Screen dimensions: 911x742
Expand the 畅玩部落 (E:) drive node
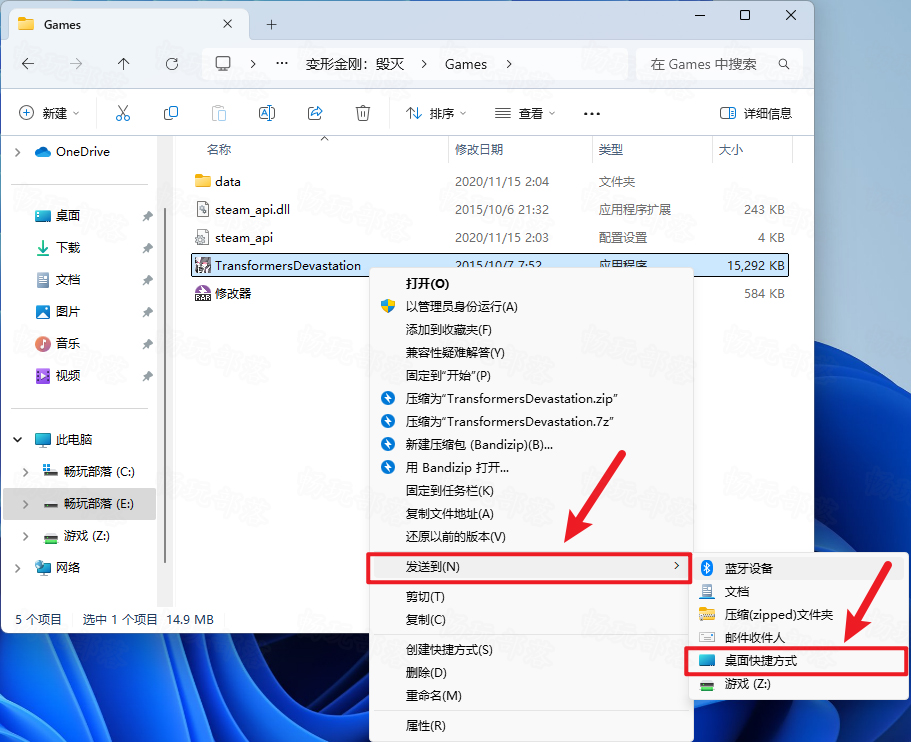pyautogui.click(x=26, y=504)
